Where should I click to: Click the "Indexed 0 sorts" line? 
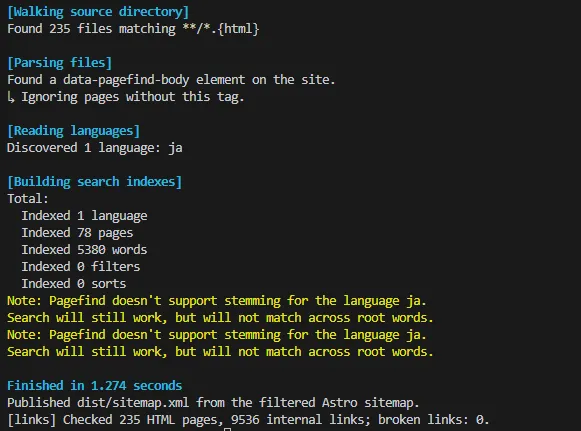[74, 284]
